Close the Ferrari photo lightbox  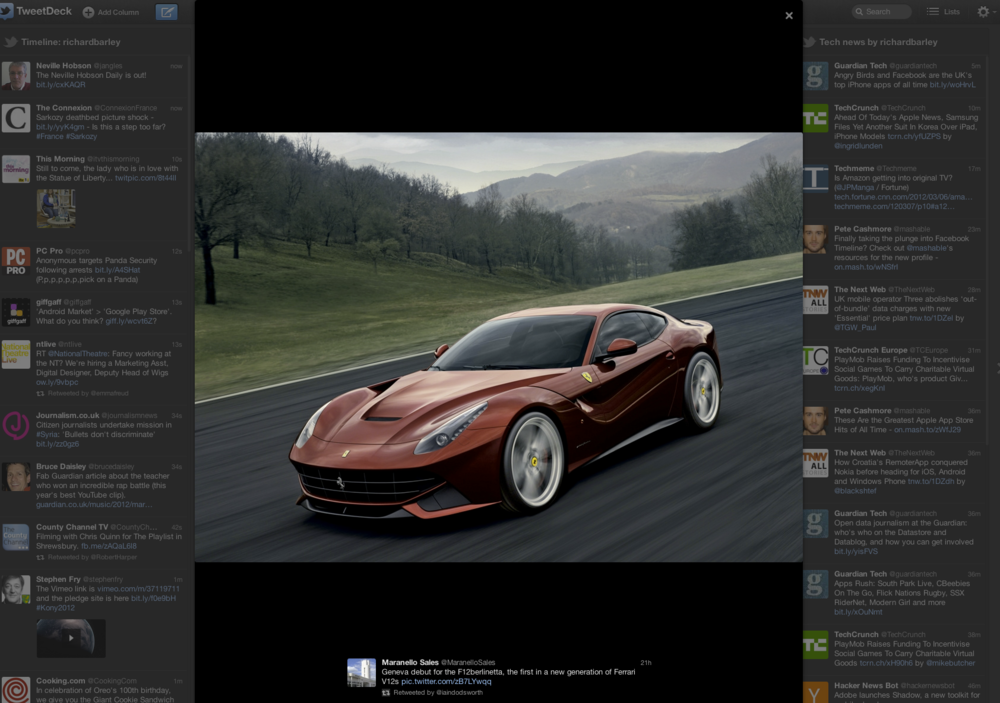click(789, 16)
